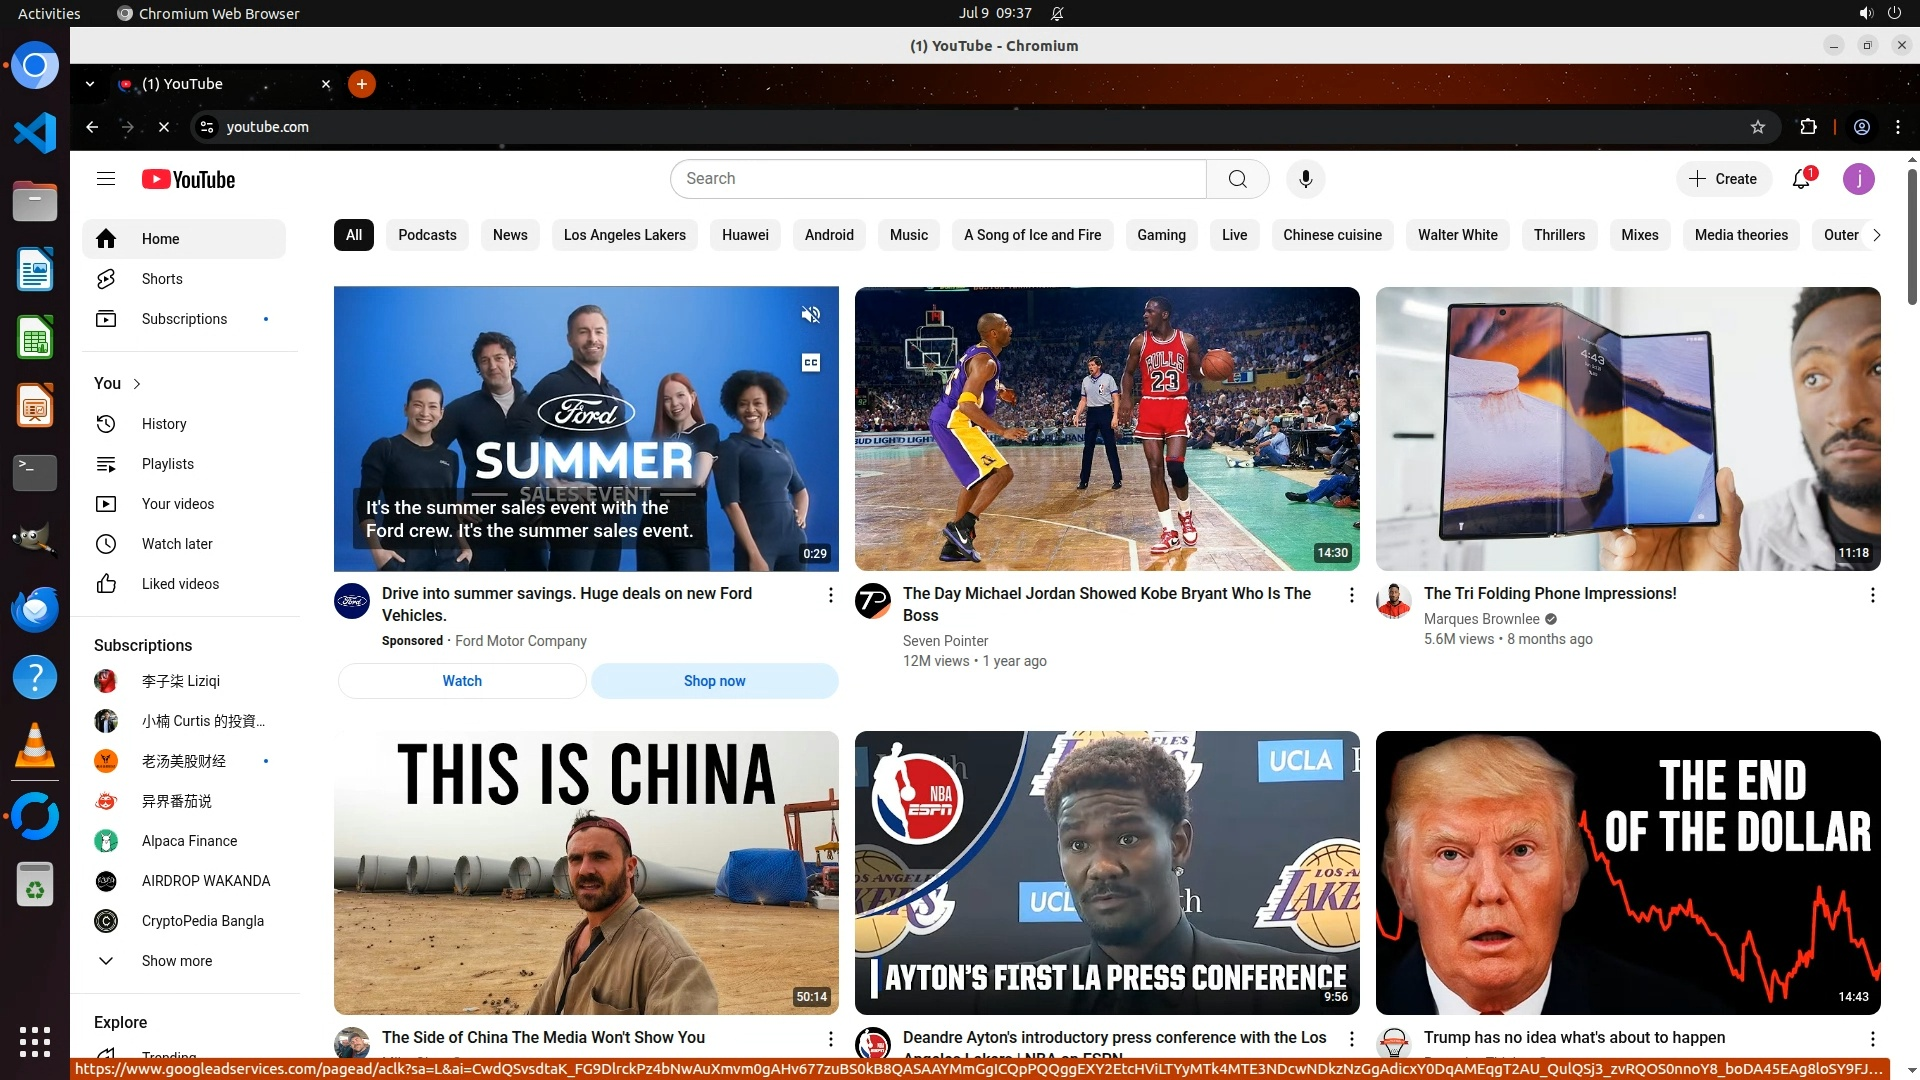Viewport: 1920px width, 1080px height.
Task: Select the Gaming filter chip
Action: pos(1161,235)
